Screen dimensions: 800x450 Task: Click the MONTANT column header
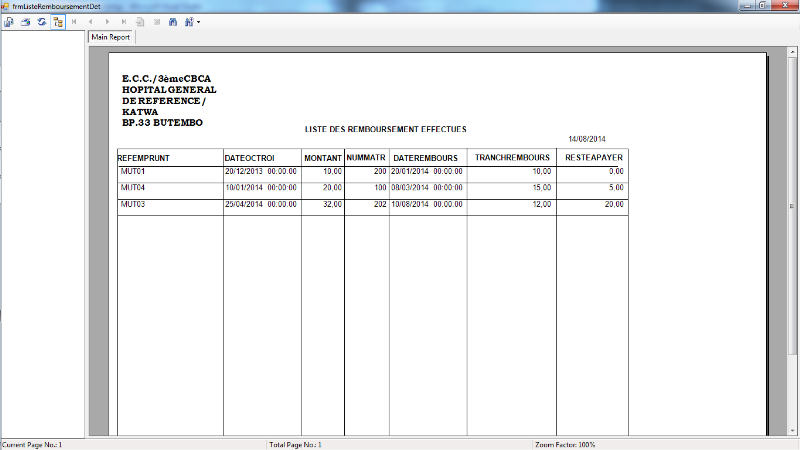click(x=323, y=158)
